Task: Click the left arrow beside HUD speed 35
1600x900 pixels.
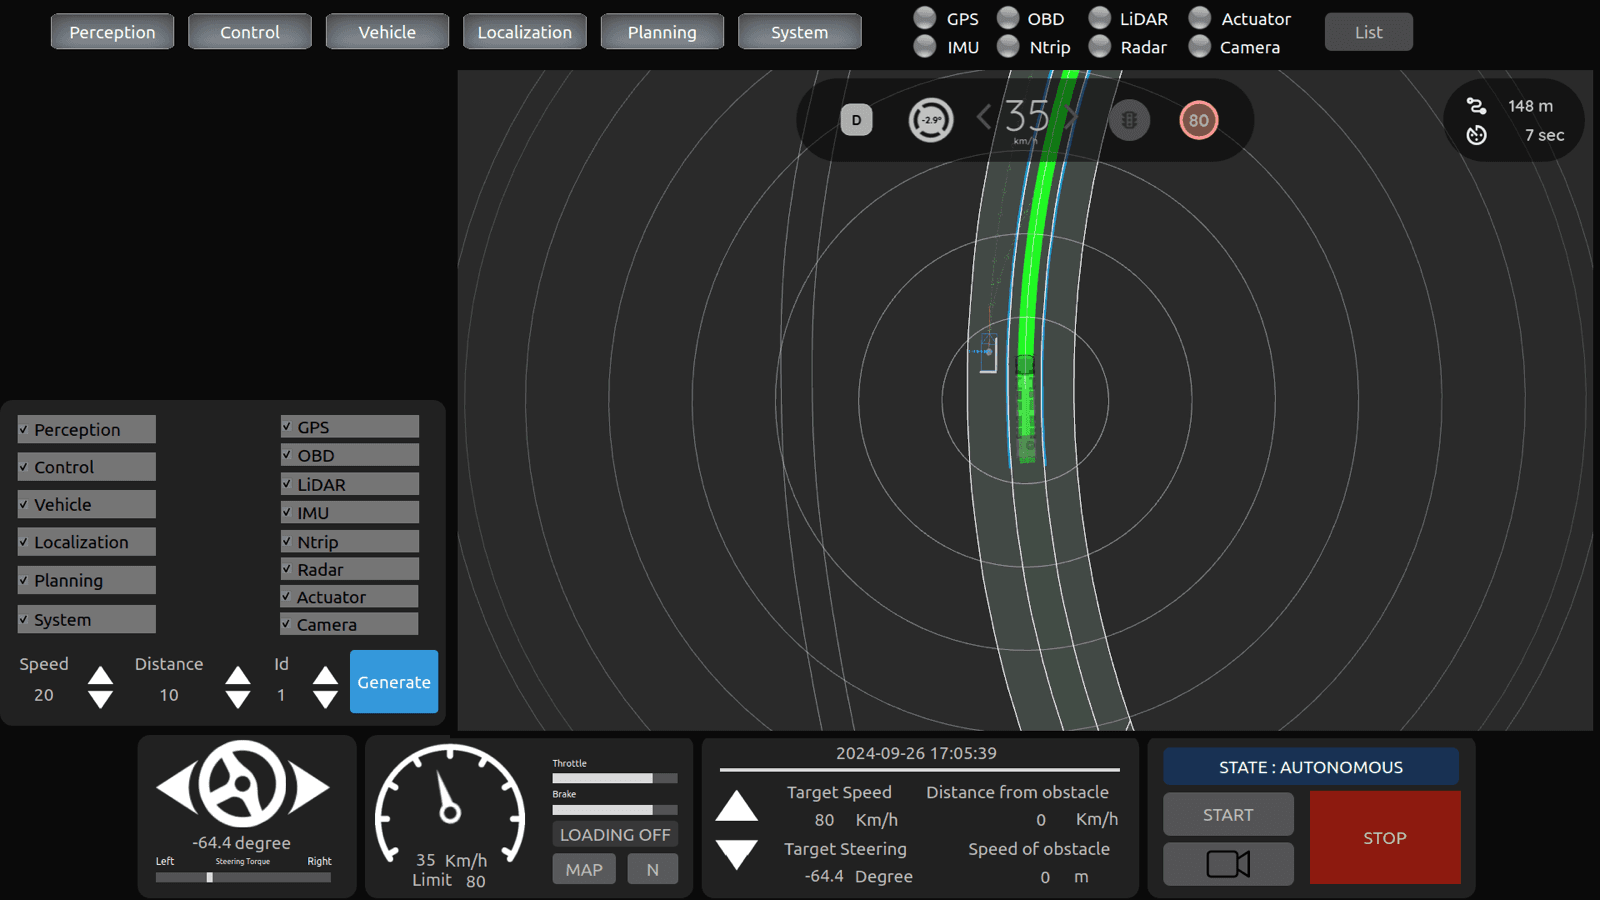Action: [x=984, y=118]
